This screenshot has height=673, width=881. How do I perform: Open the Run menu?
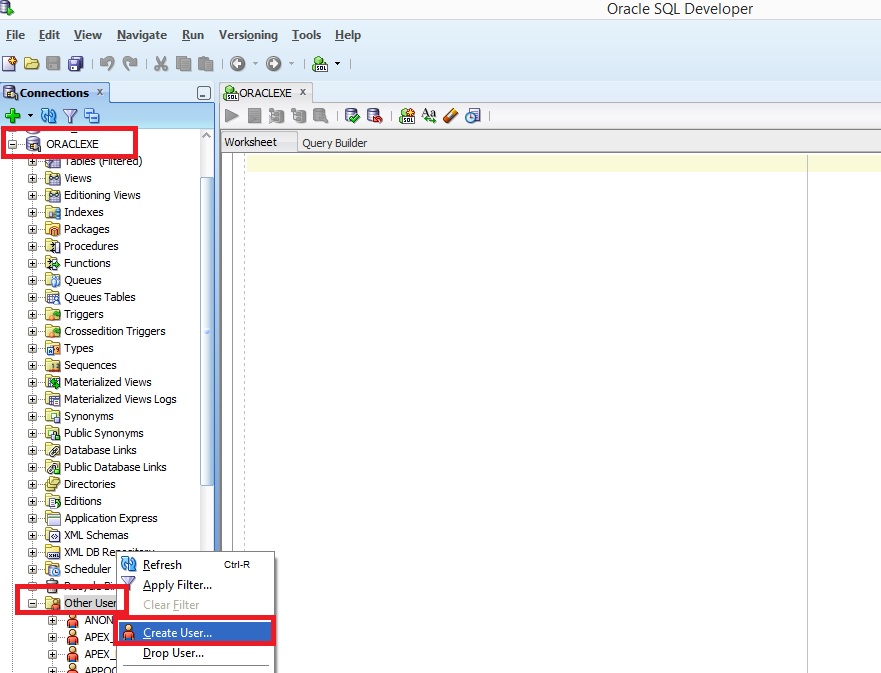193,35
